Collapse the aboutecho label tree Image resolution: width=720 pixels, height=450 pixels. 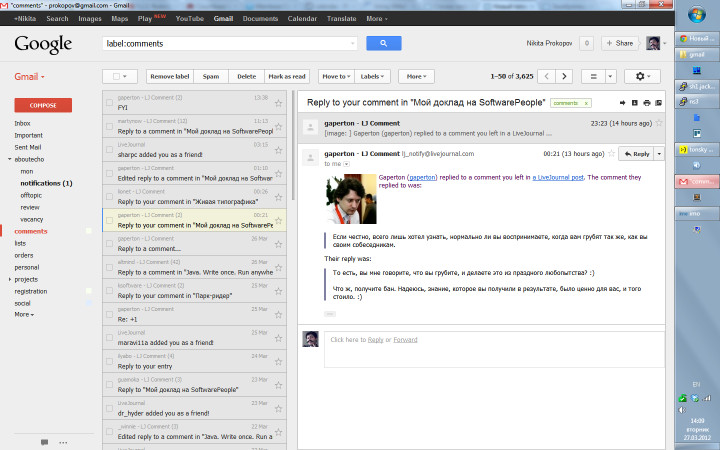coord(10,159)
